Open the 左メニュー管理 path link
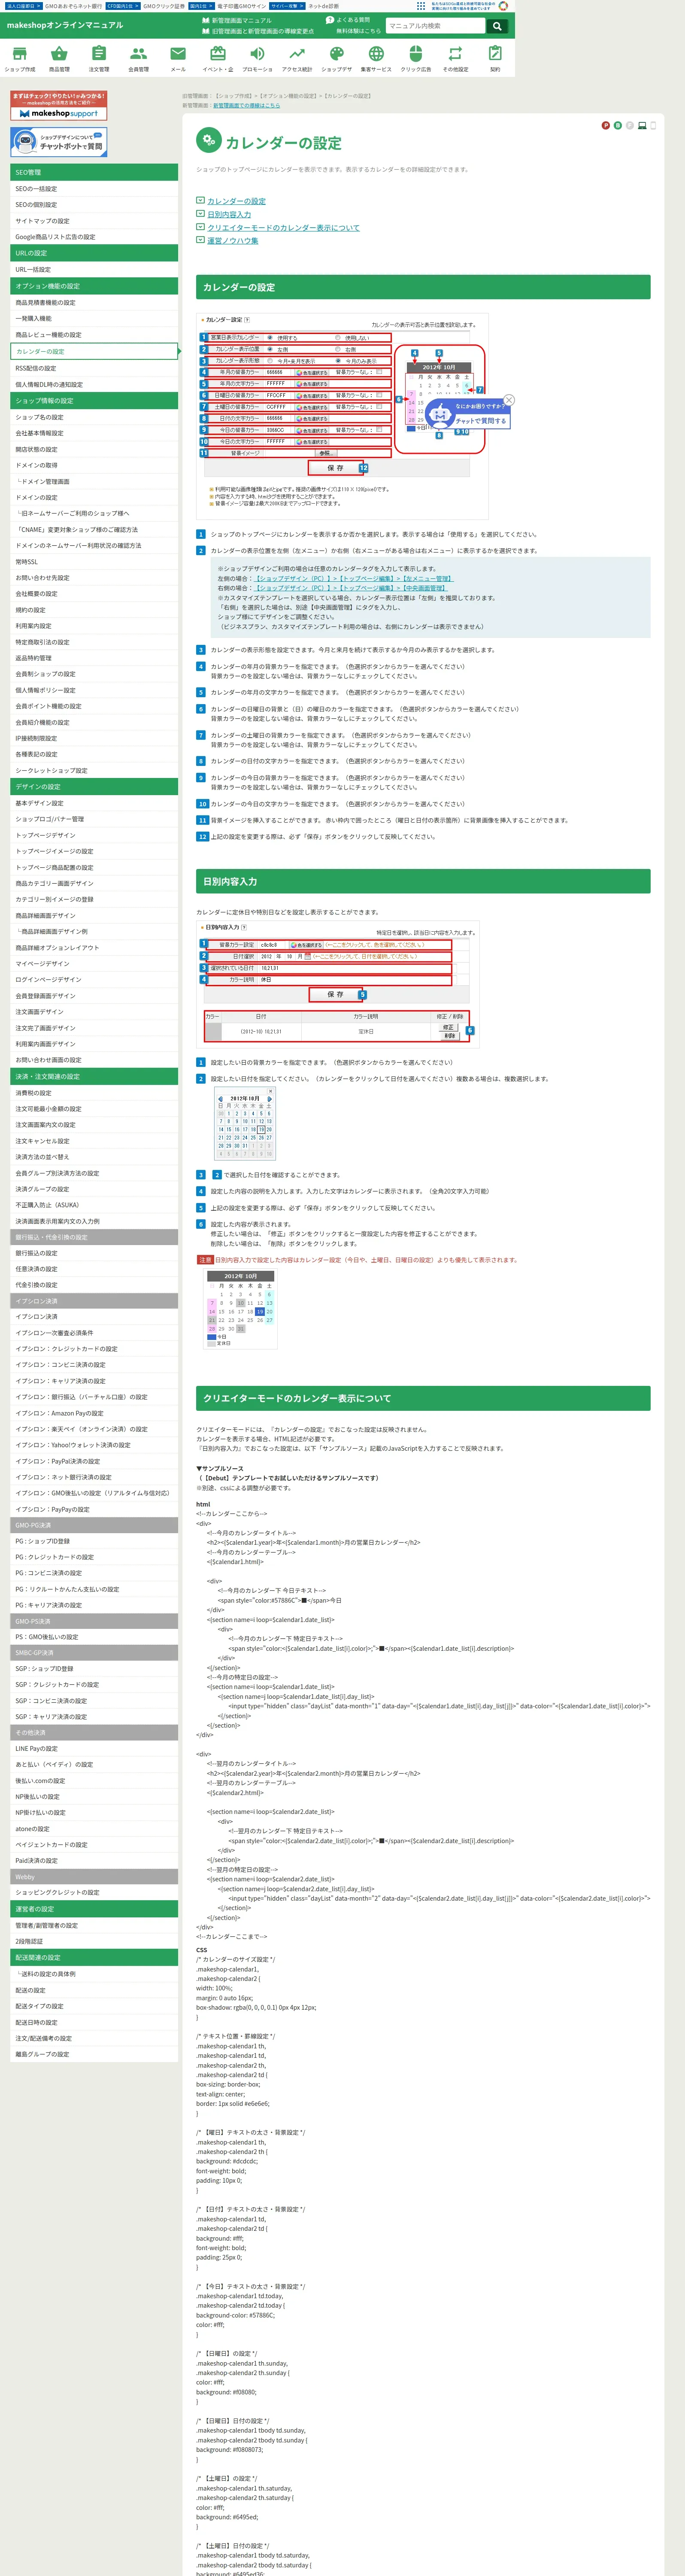The width and height of the screenshot is (685, 2576). pyautogui.click(x=428, y=578)
